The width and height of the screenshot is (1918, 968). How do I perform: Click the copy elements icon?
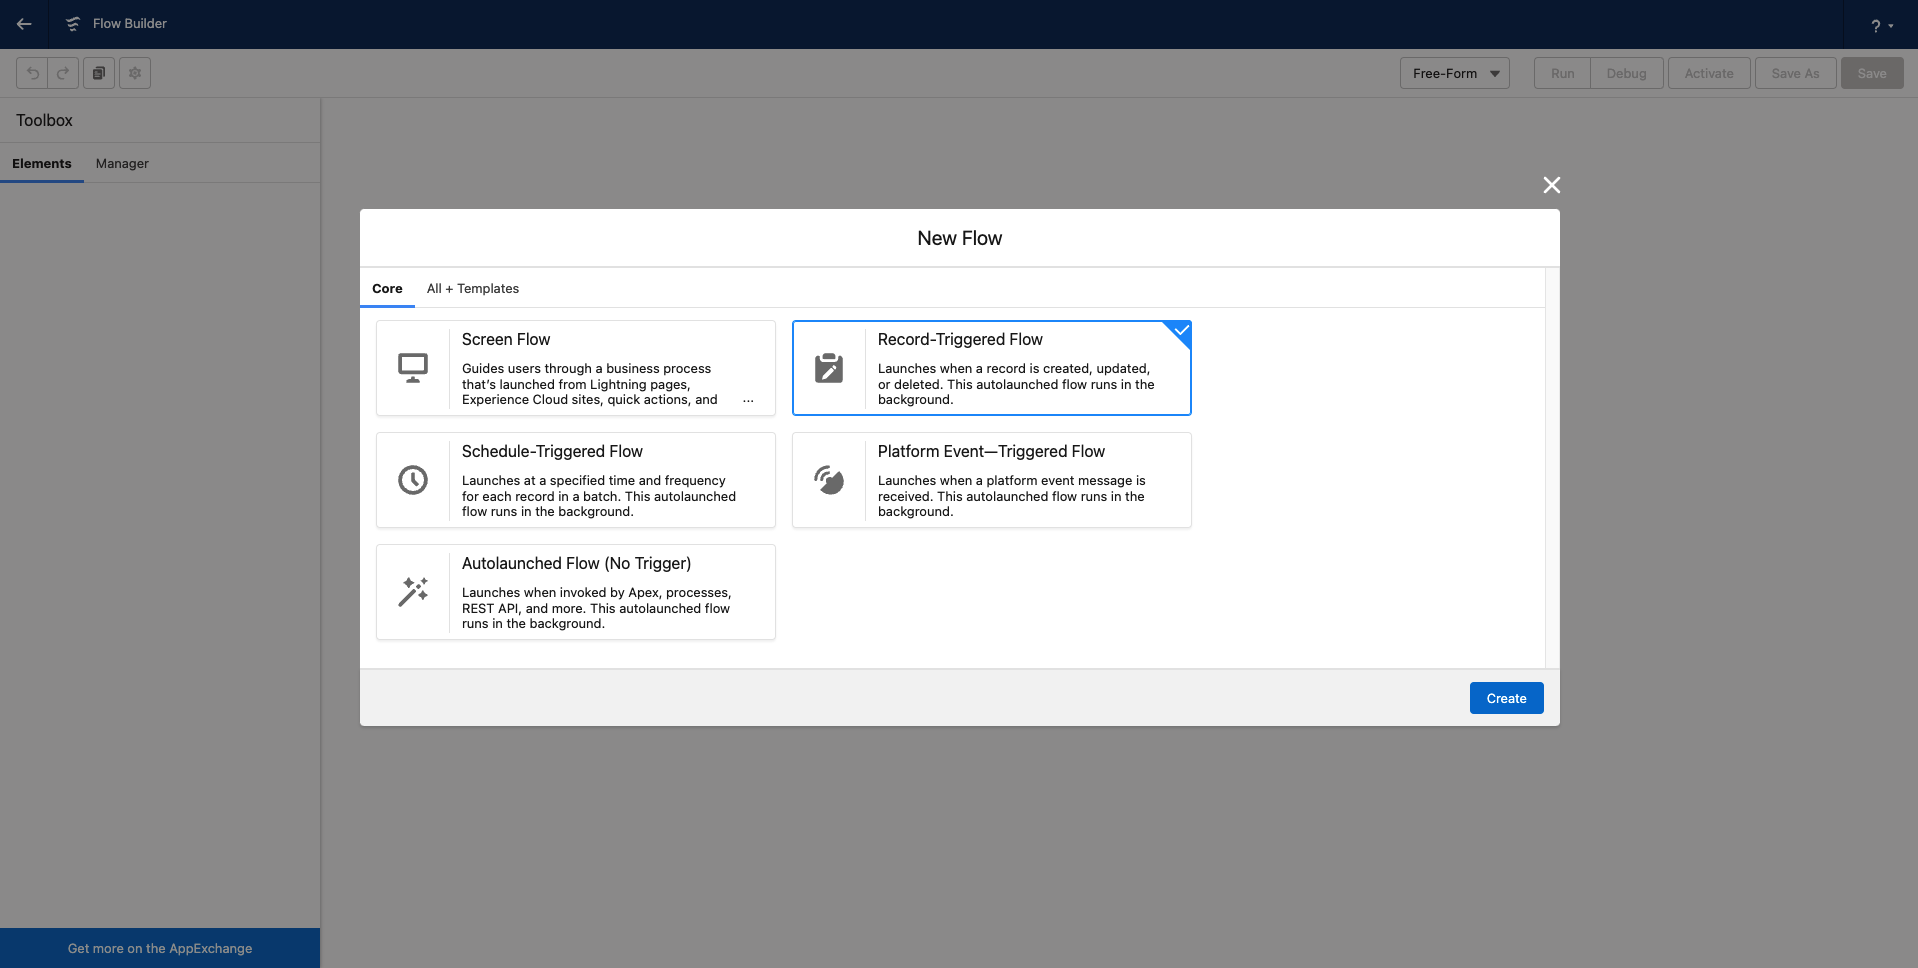point(99,72)
